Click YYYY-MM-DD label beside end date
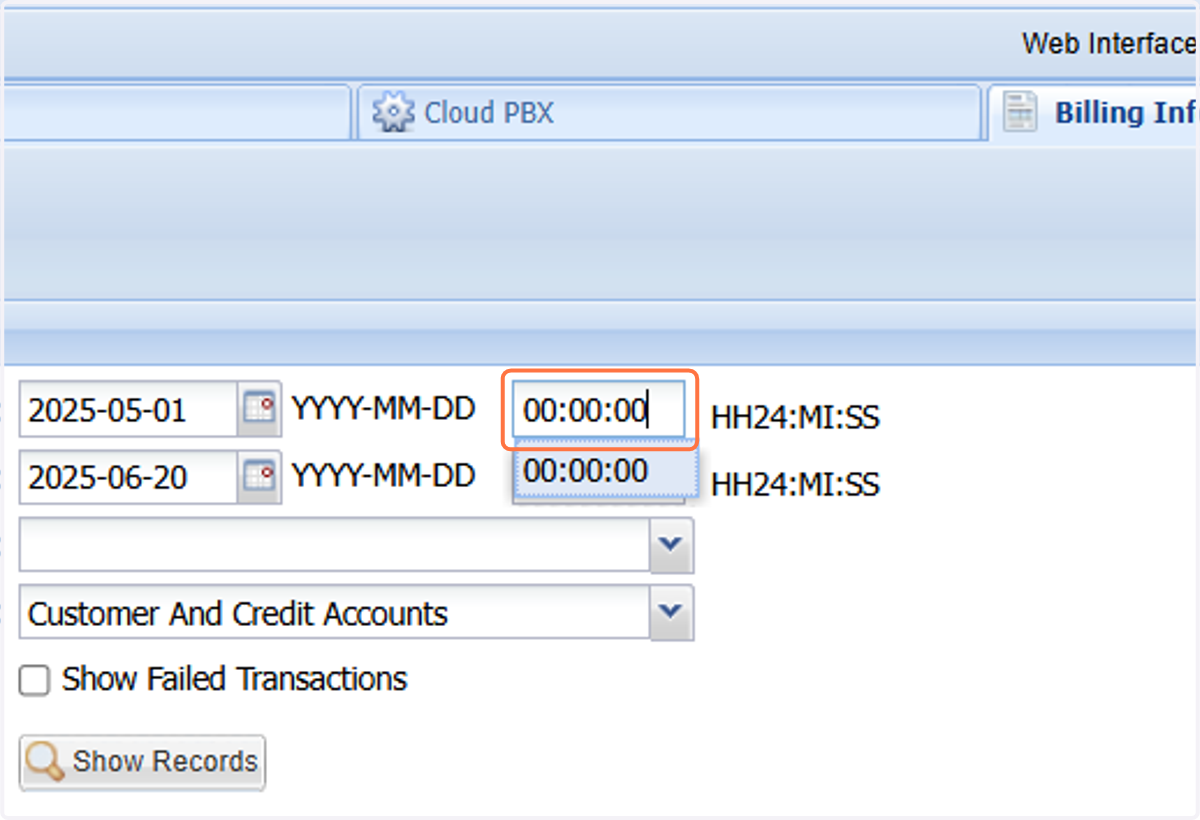The height and width of the screenshot is (820, 1200). pos(383,476)
